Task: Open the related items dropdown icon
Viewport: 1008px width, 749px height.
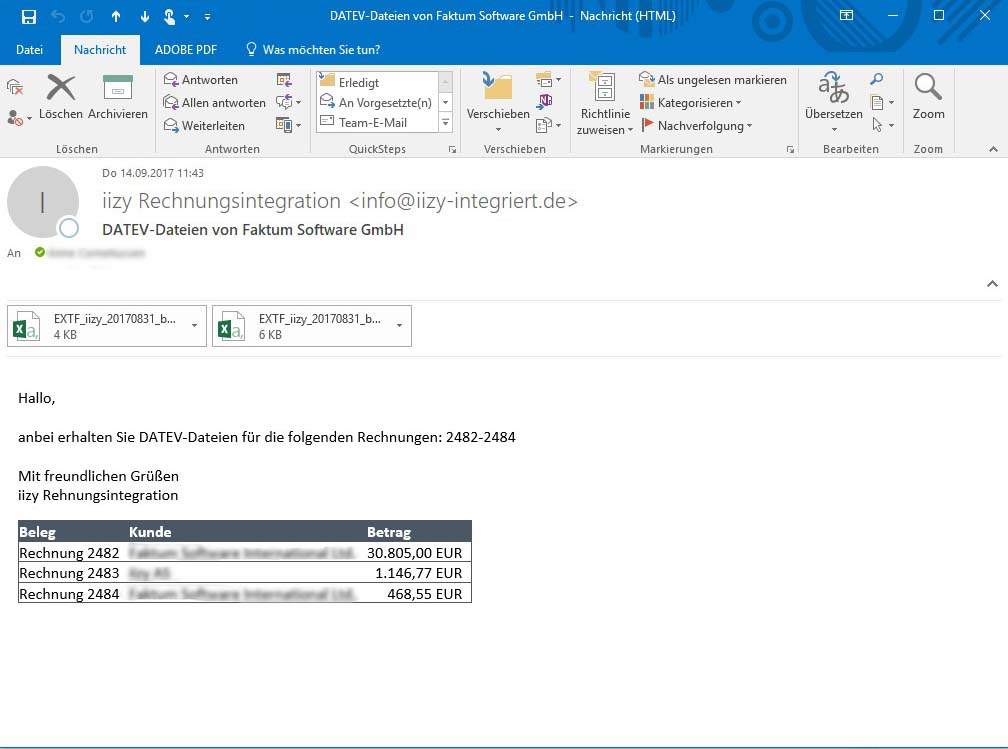Action: pyautogui.click(x=882, y=102)
